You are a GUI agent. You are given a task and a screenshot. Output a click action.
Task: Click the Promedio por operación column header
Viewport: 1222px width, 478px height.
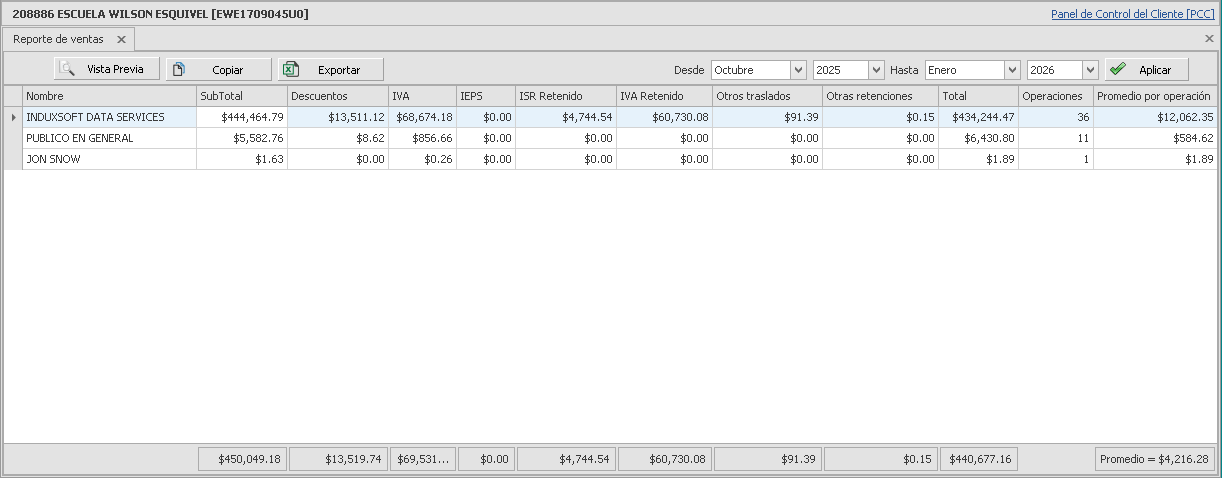coord(1154,96)
